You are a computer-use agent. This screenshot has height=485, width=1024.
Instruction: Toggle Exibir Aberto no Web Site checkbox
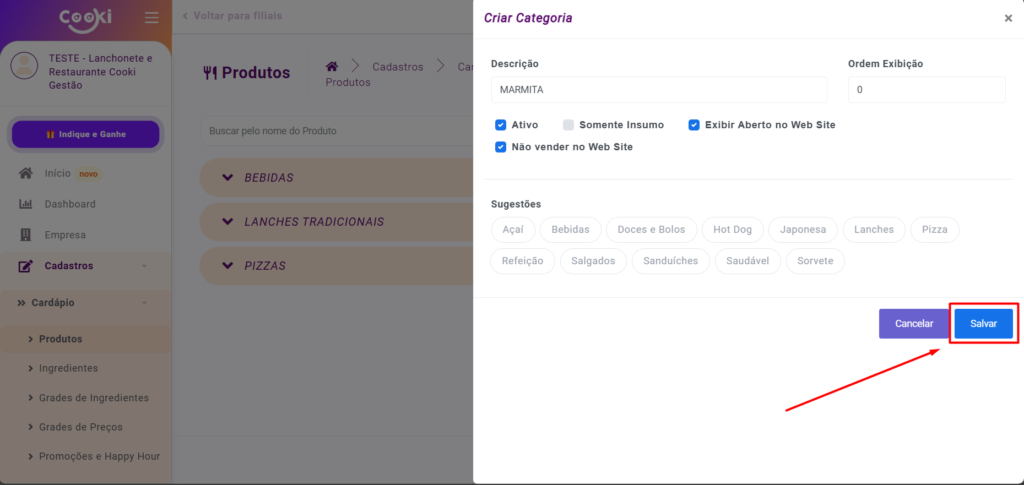point(694,125)
